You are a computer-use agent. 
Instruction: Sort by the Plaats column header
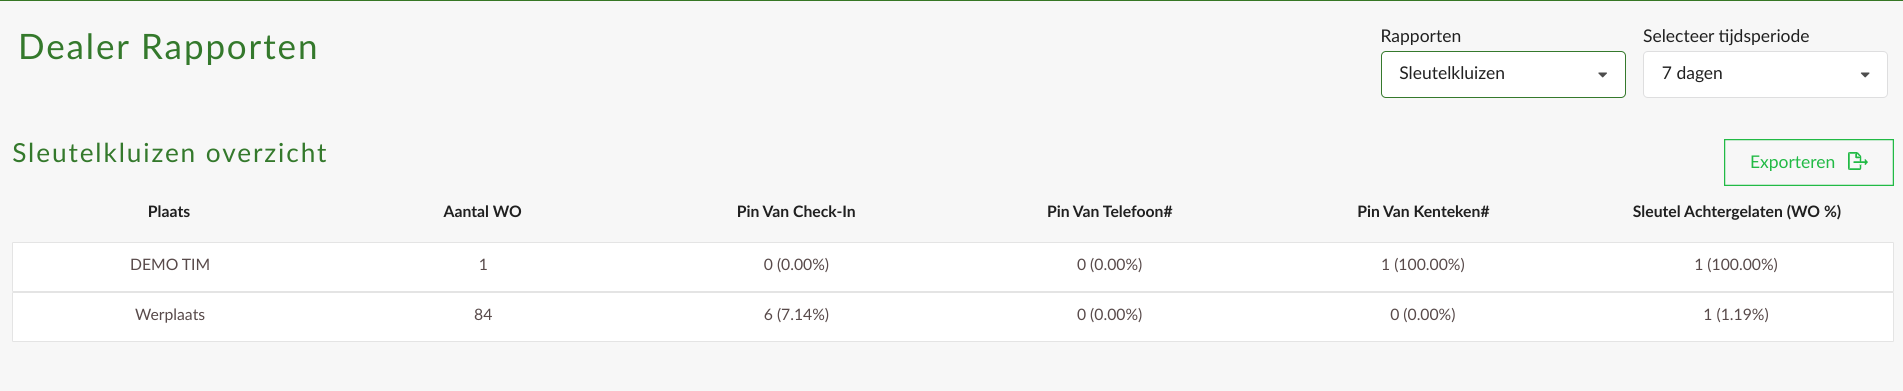[x=169, y=212]
